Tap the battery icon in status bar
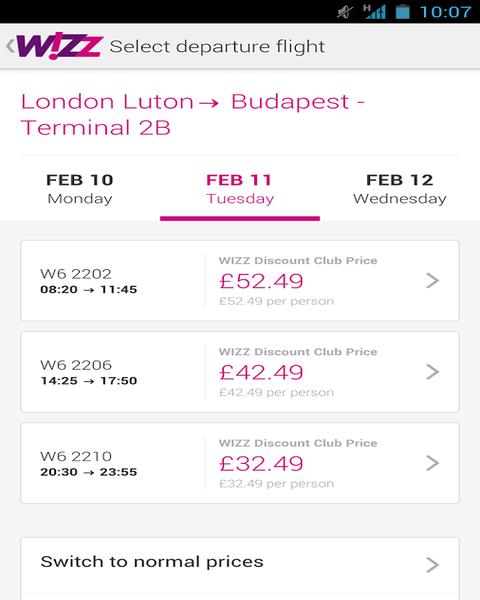This screenshot has width=480, height=600. coord(402,11)
